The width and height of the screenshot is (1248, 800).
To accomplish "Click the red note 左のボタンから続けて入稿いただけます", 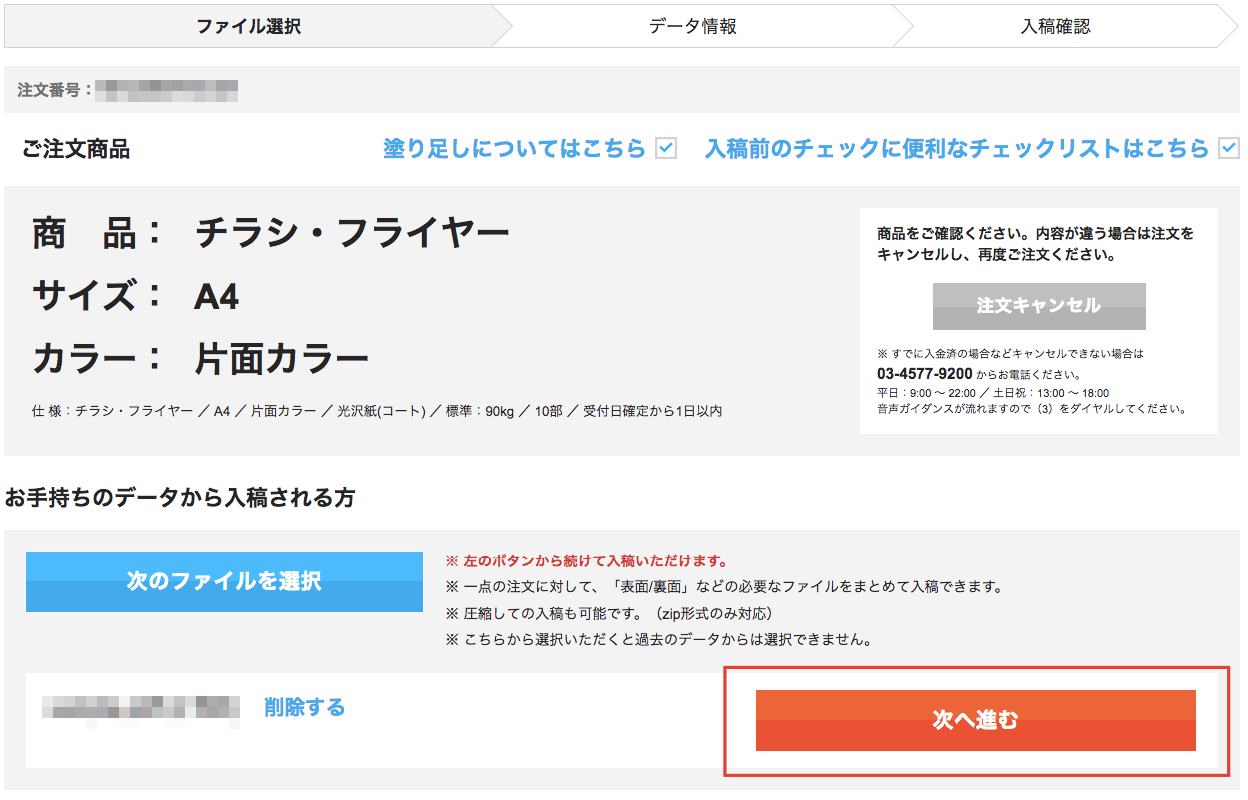I will (x=587, y=561).
